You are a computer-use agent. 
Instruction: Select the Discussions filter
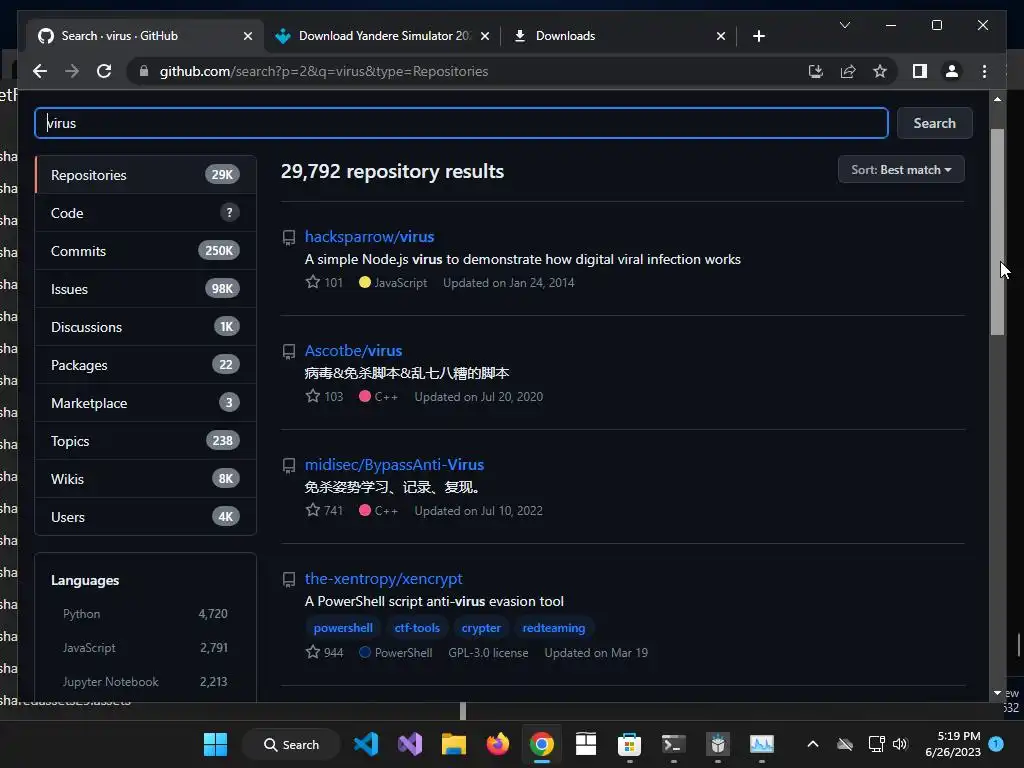tap(145, 327)
